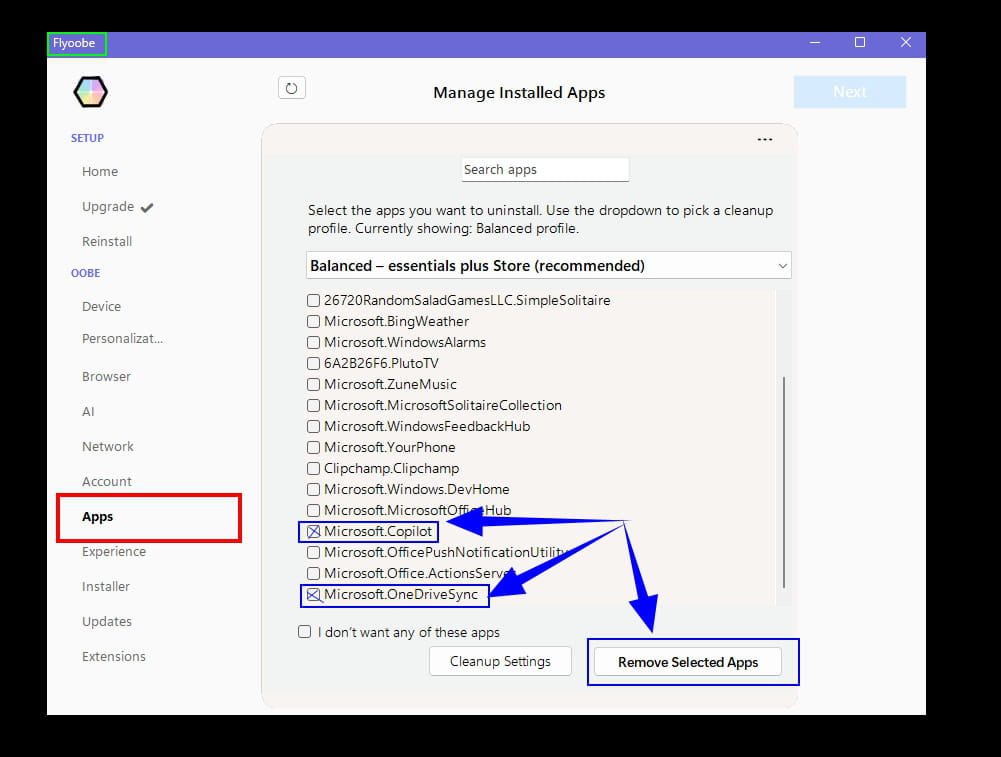The height and width of the screenshot is (757, 1001).
Task: Check Microsoft.Office.ActionsServer checkbox
Action: [313, 574]
